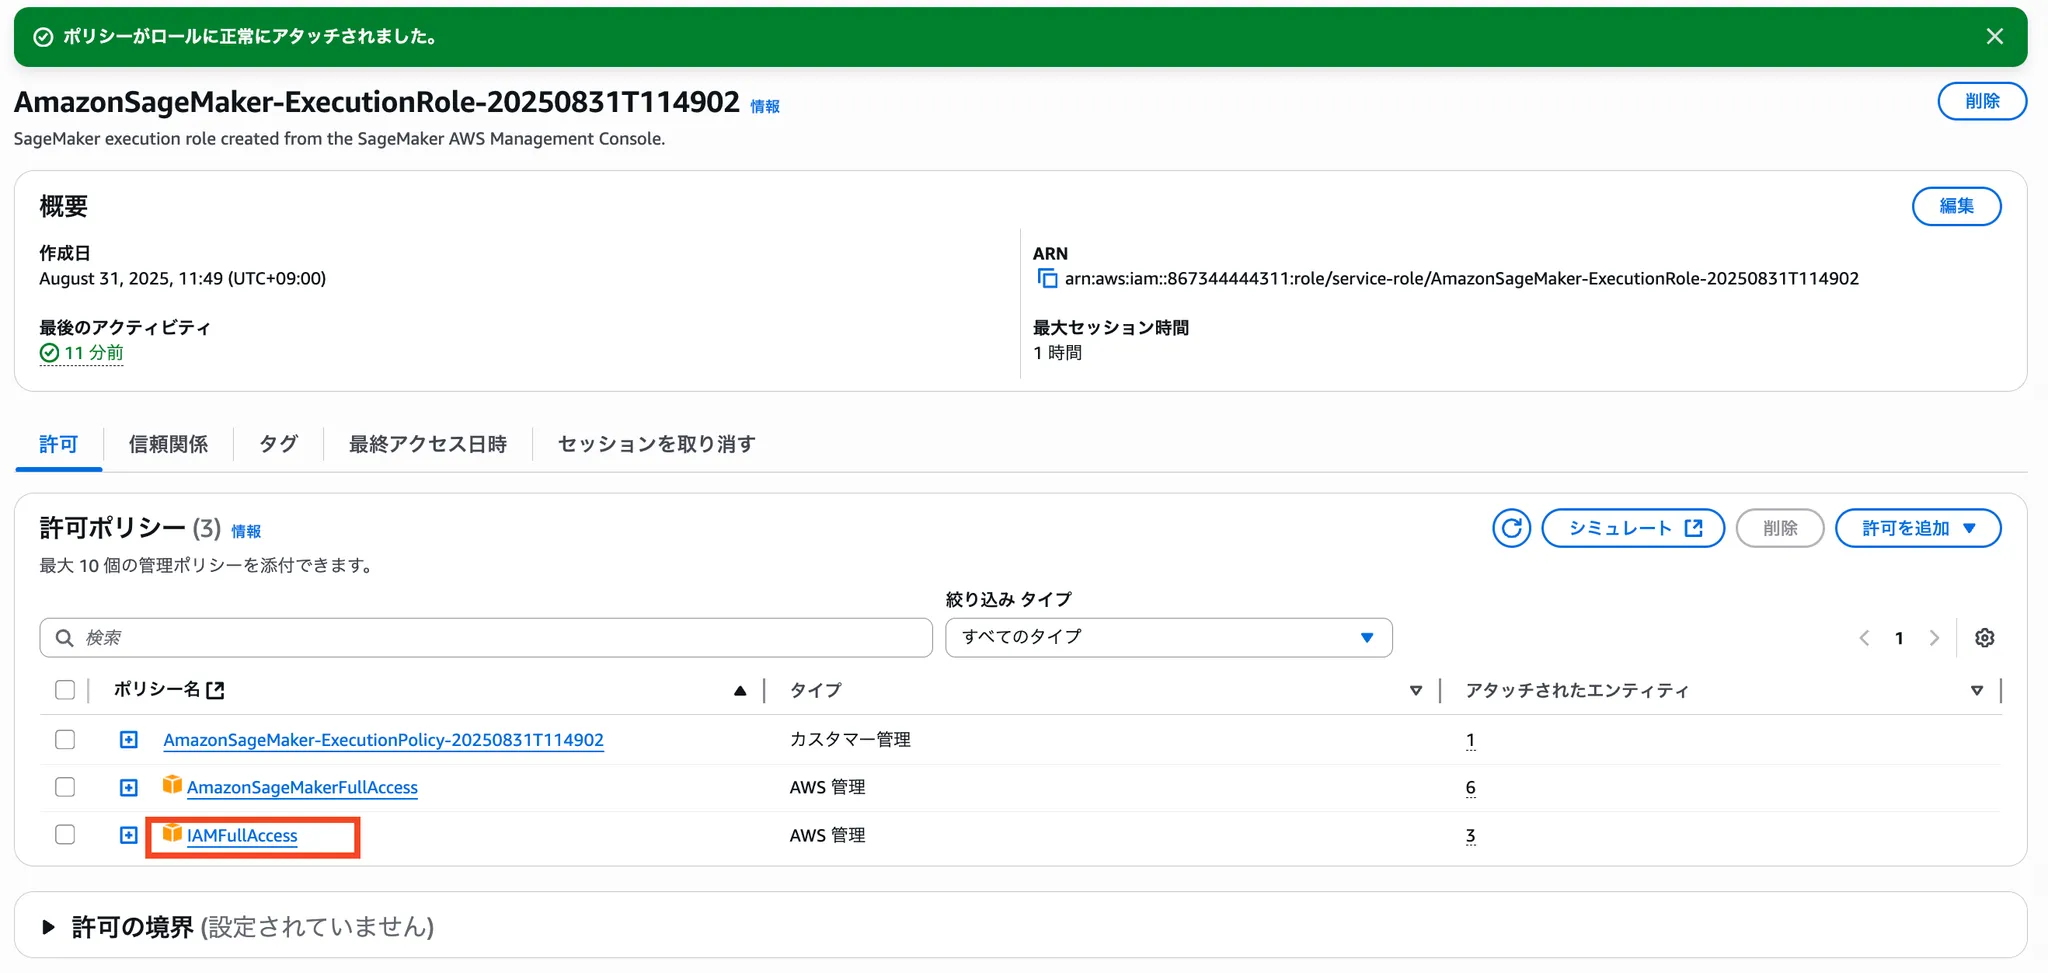Check IAMFullAccess row checkbox
Image resolution: width=2048 pixels, height=973 pixels.
pos(65,835)
